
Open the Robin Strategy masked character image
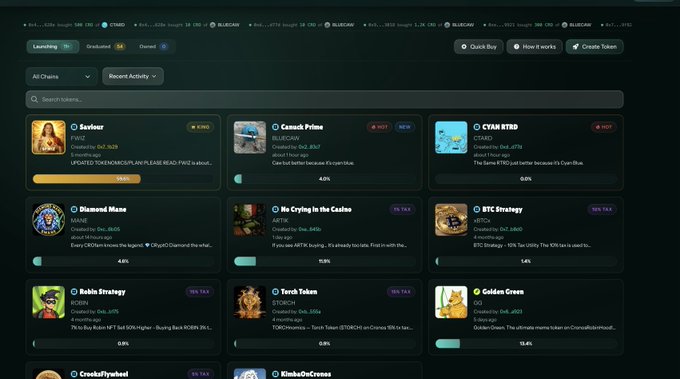tap(49, 302)
